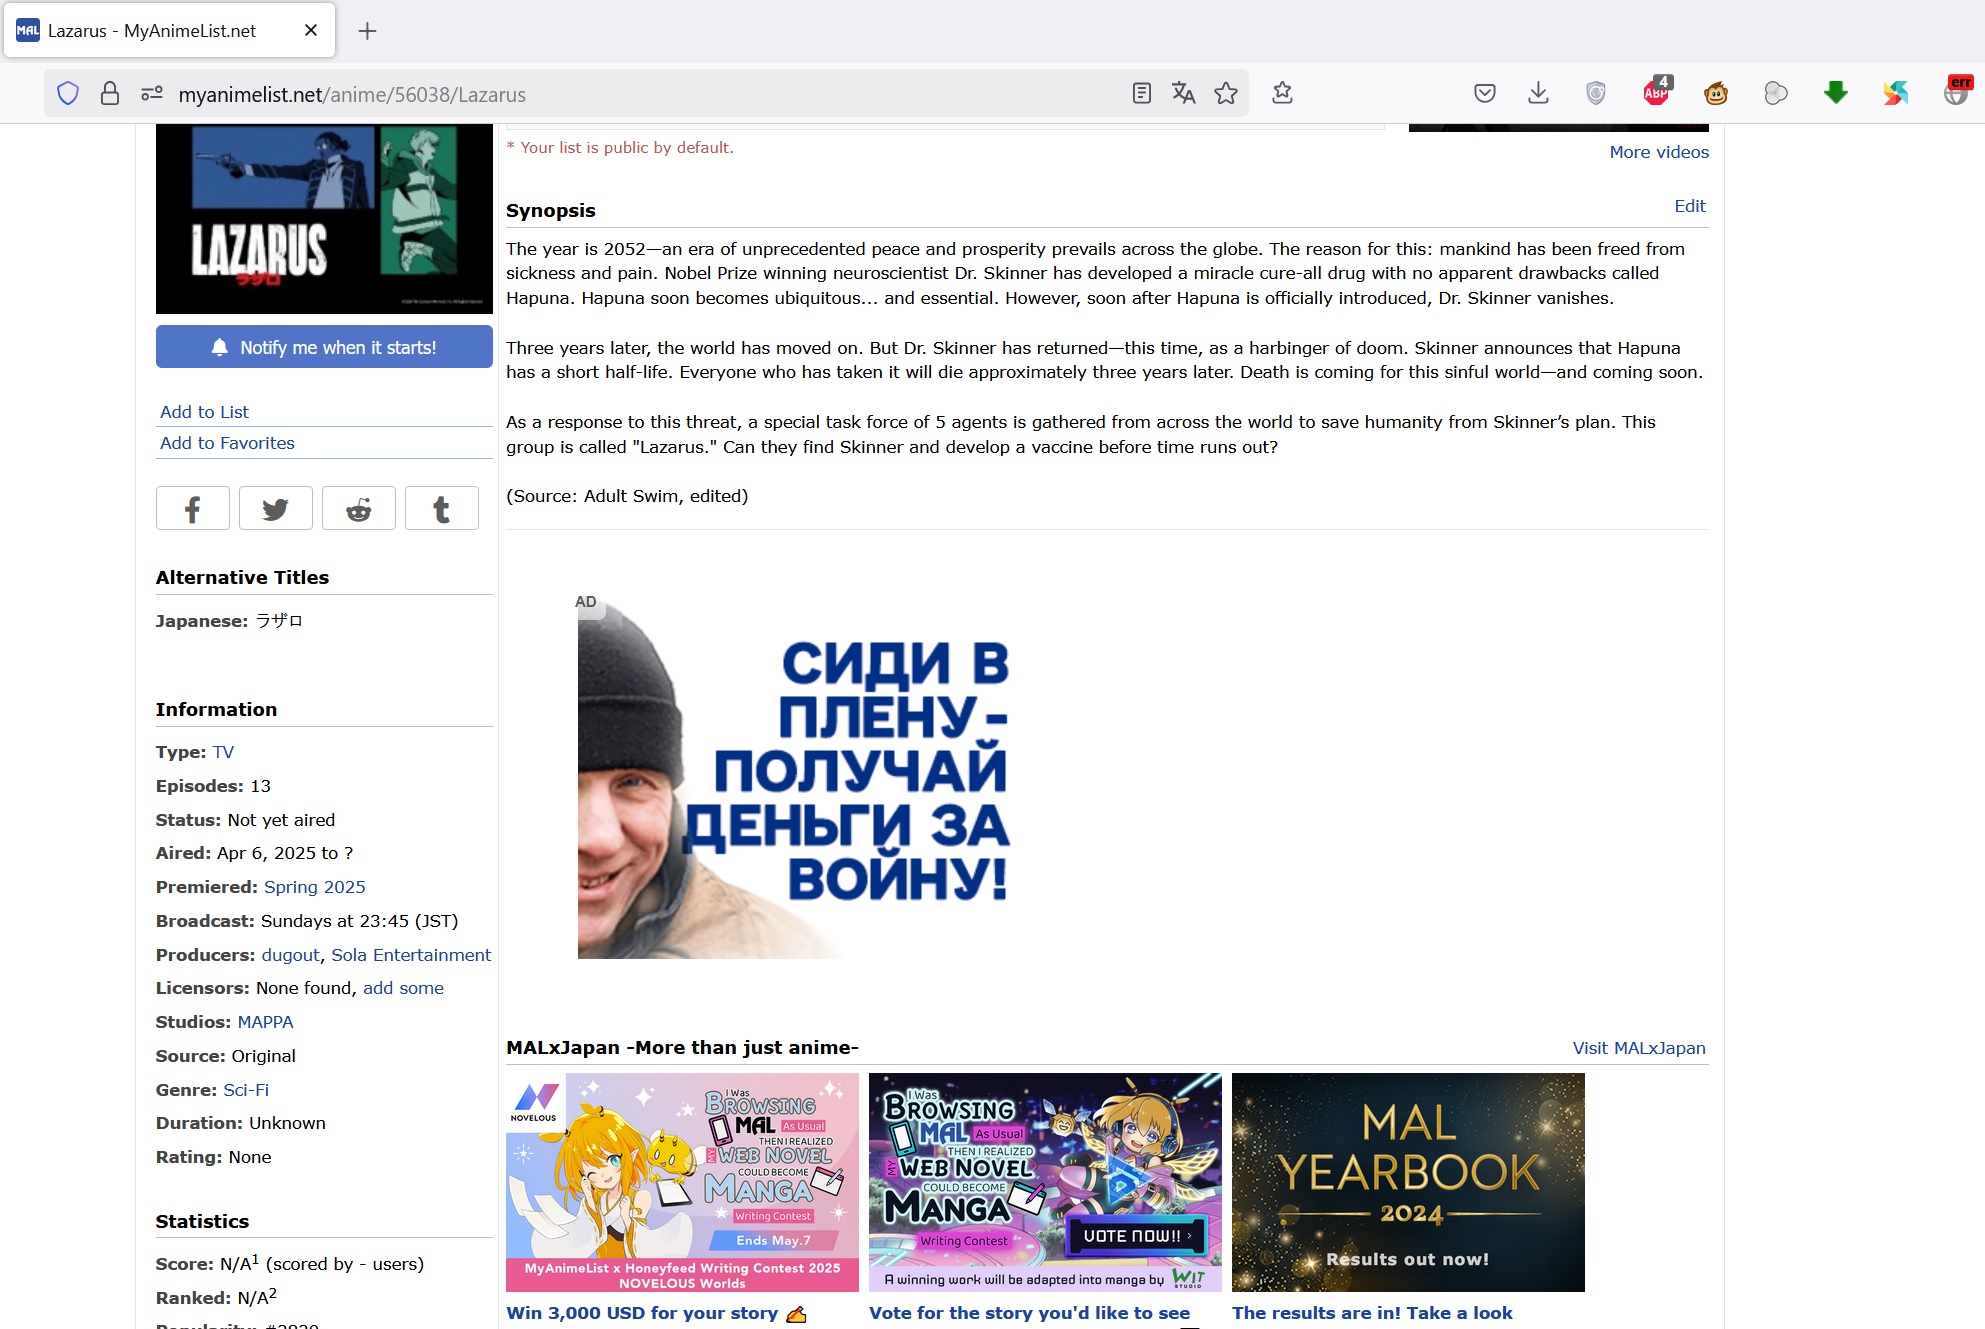The height and width of the screenshot is (1329, 1985).
Task: Click the Lazarus poster image
Action: [324, 218]
